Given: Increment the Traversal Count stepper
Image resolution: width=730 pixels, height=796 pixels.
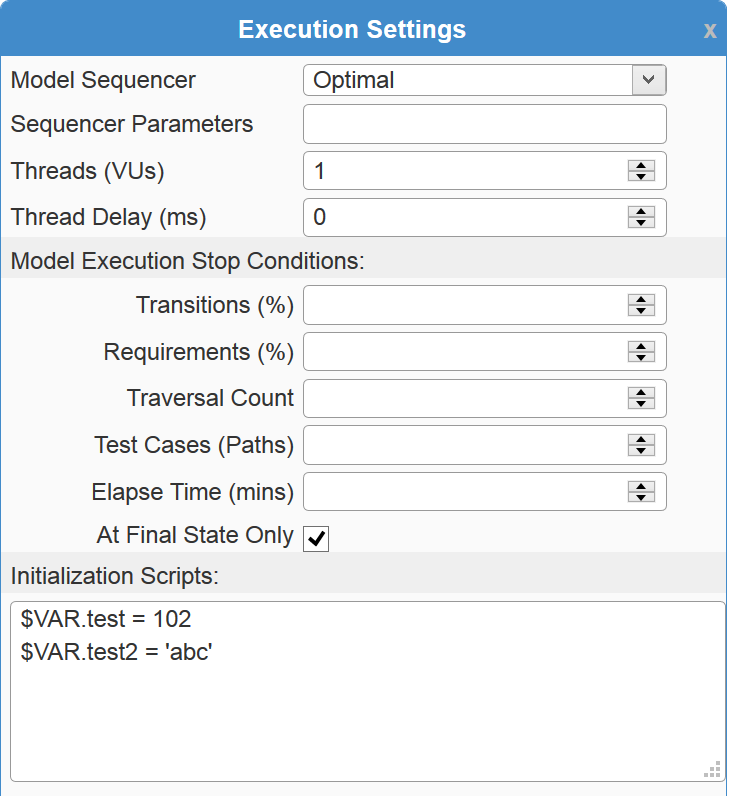Looking at the screenshot, I should tap(641, 393).
